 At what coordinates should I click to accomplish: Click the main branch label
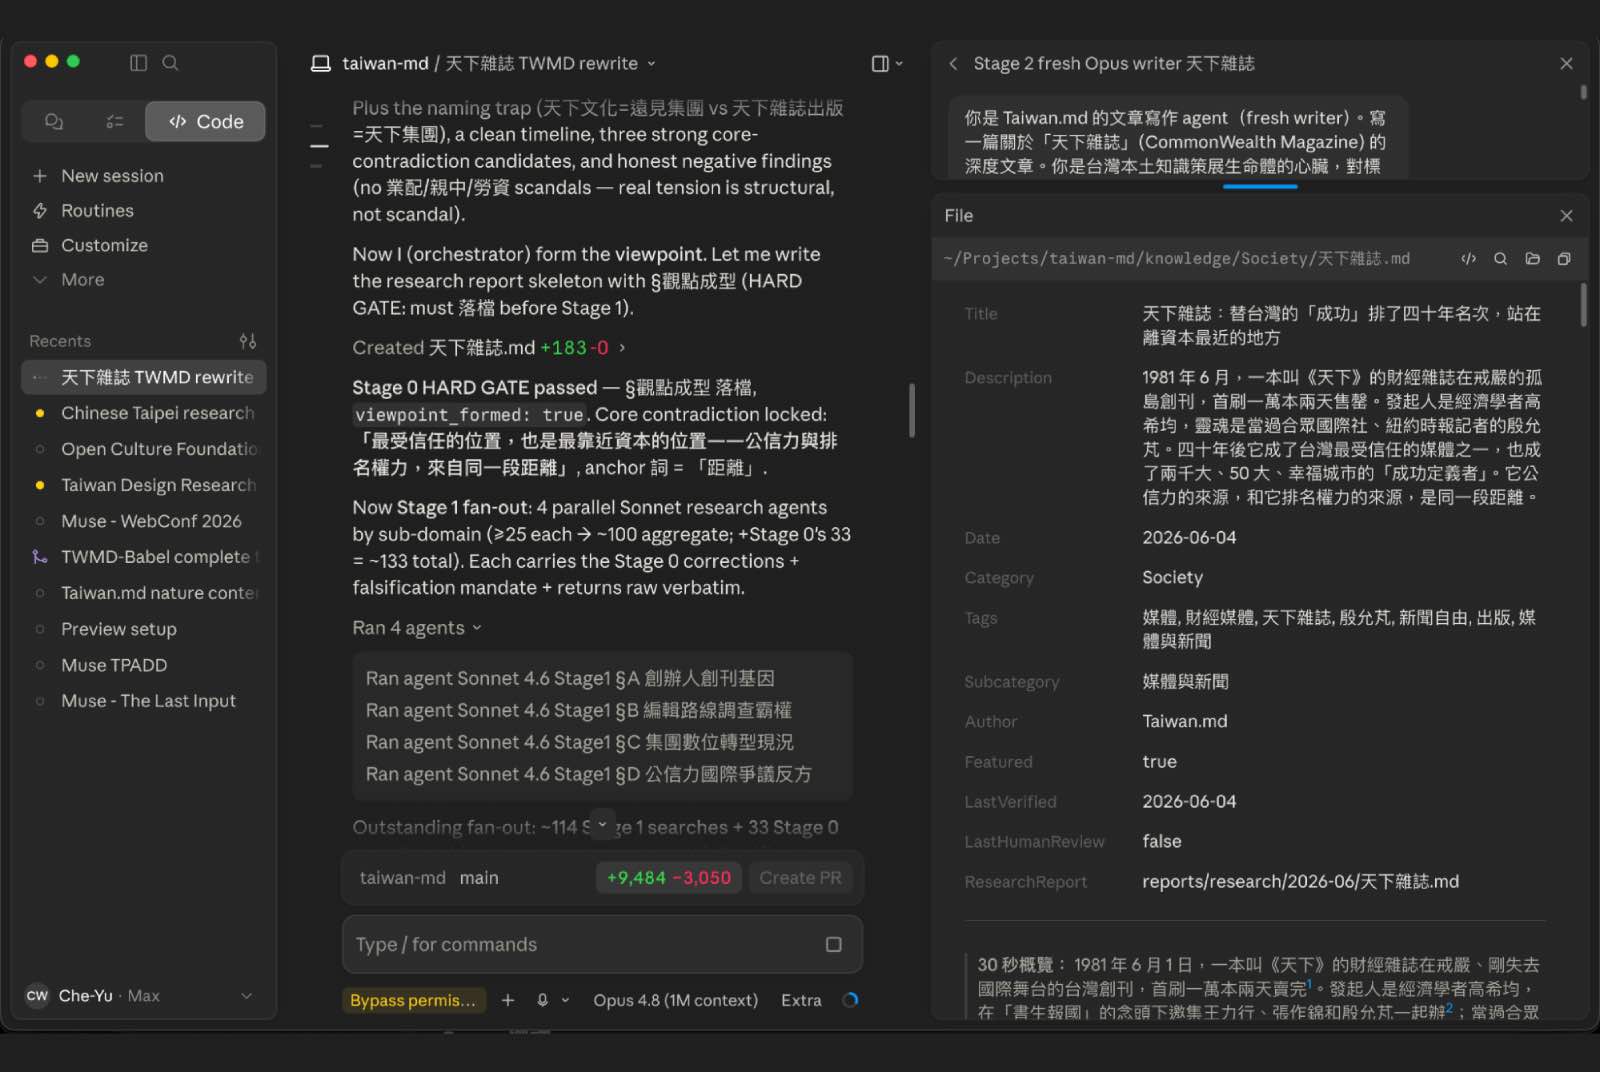479,878
